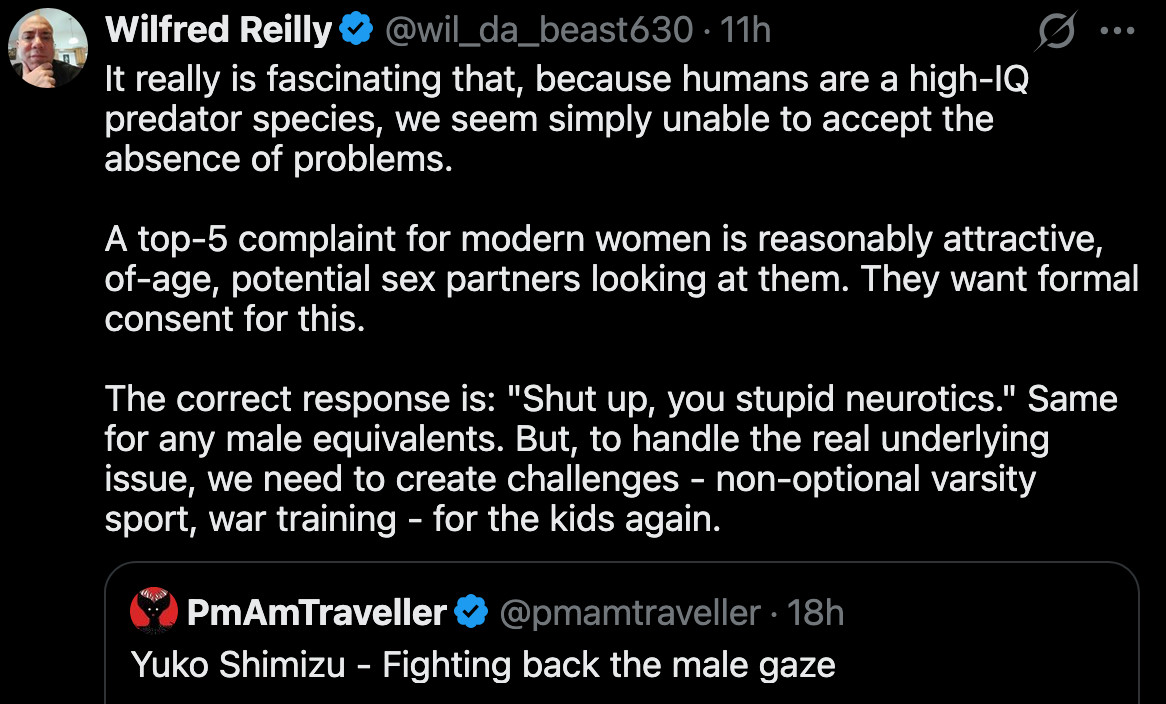The width and height of the screenshot is (1166, 704).
Task: Click PmAmTraveller's small avatar icon
Action: tap(154, 611)
